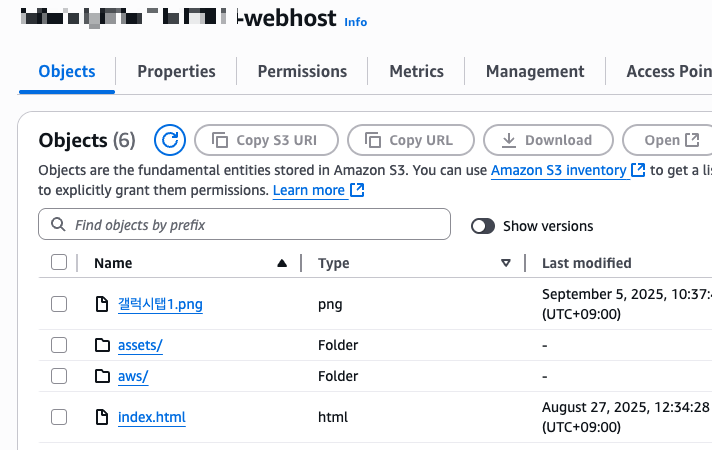Open the assets/ folder

pos(140,345)
